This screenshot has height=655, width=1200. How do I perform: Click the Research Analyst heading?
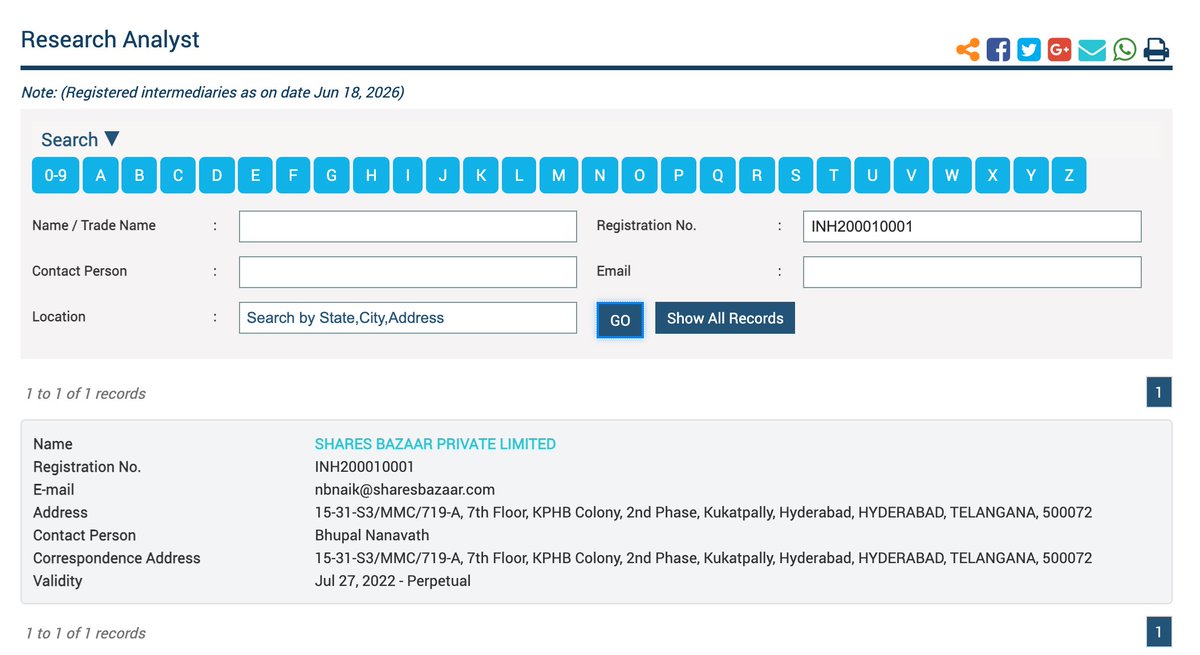pos(110,40)
